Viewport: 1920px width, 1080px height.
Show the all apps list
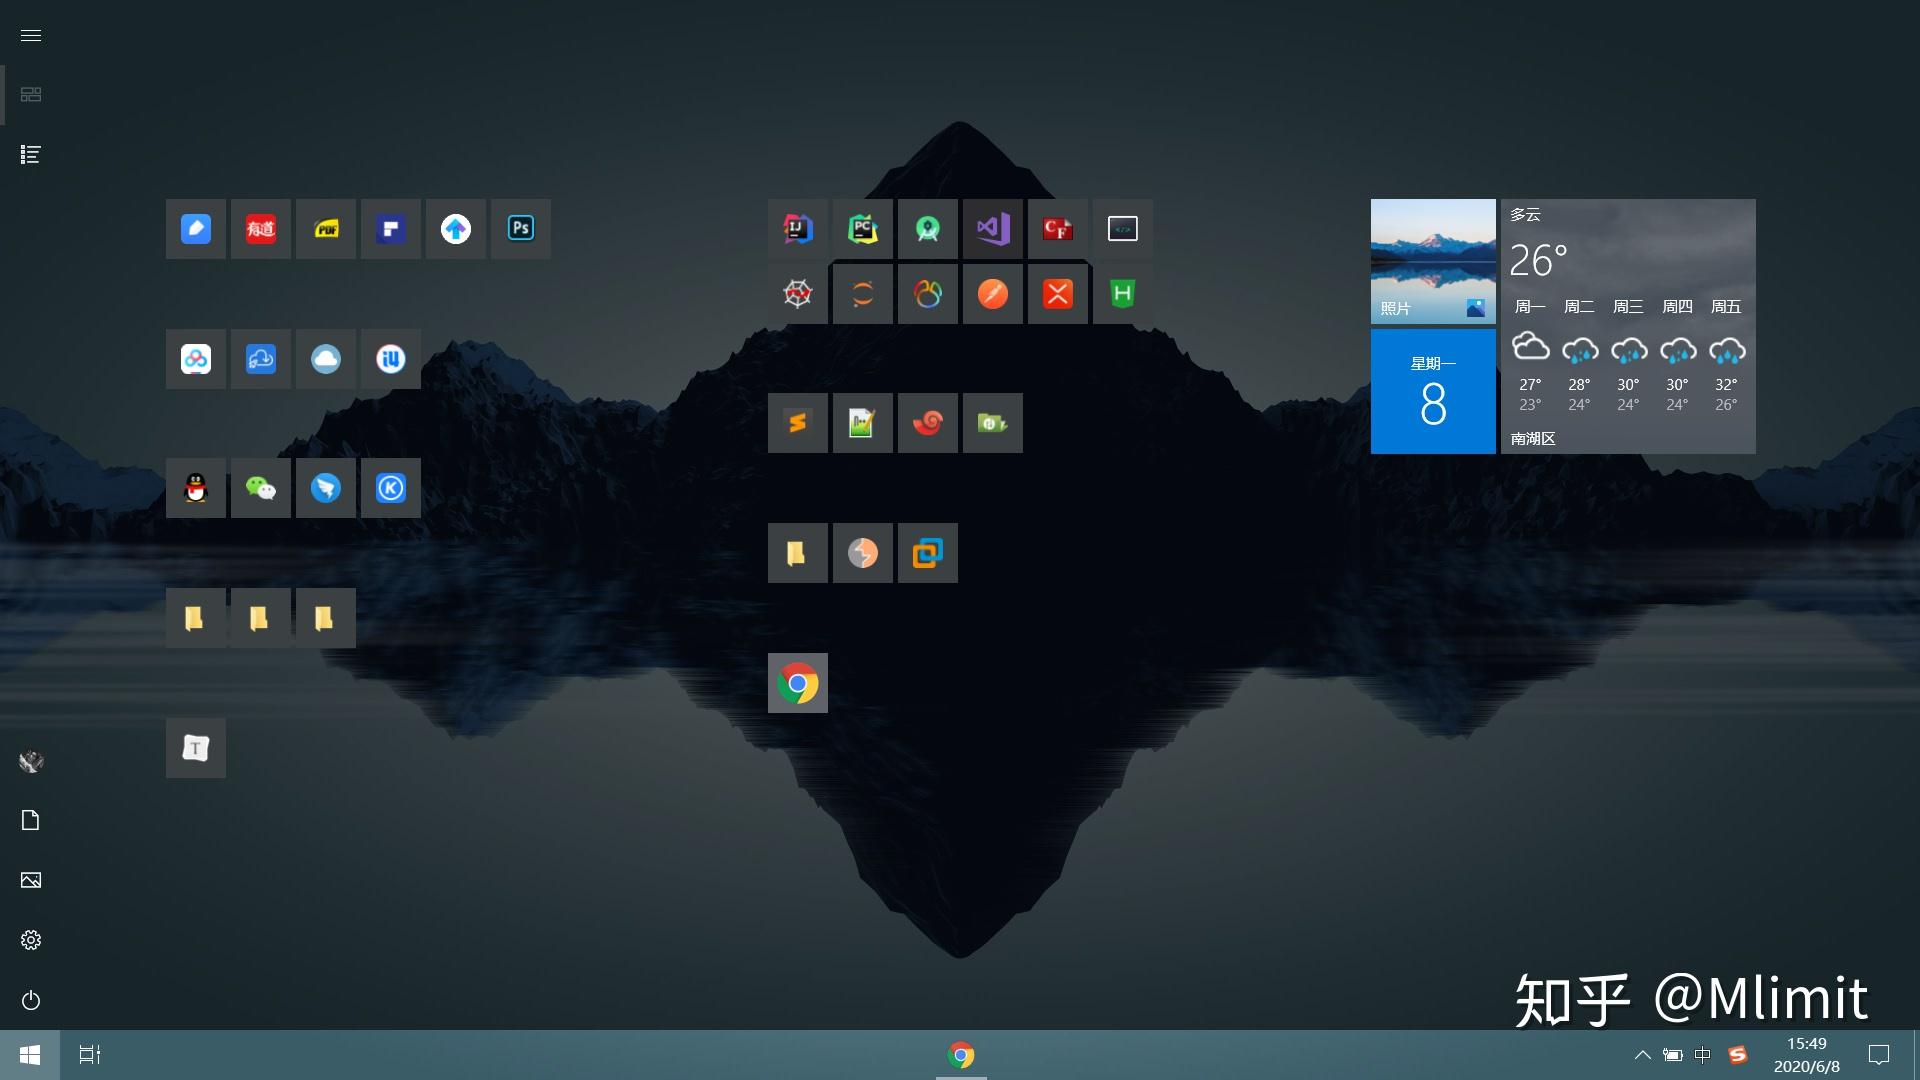31,155
